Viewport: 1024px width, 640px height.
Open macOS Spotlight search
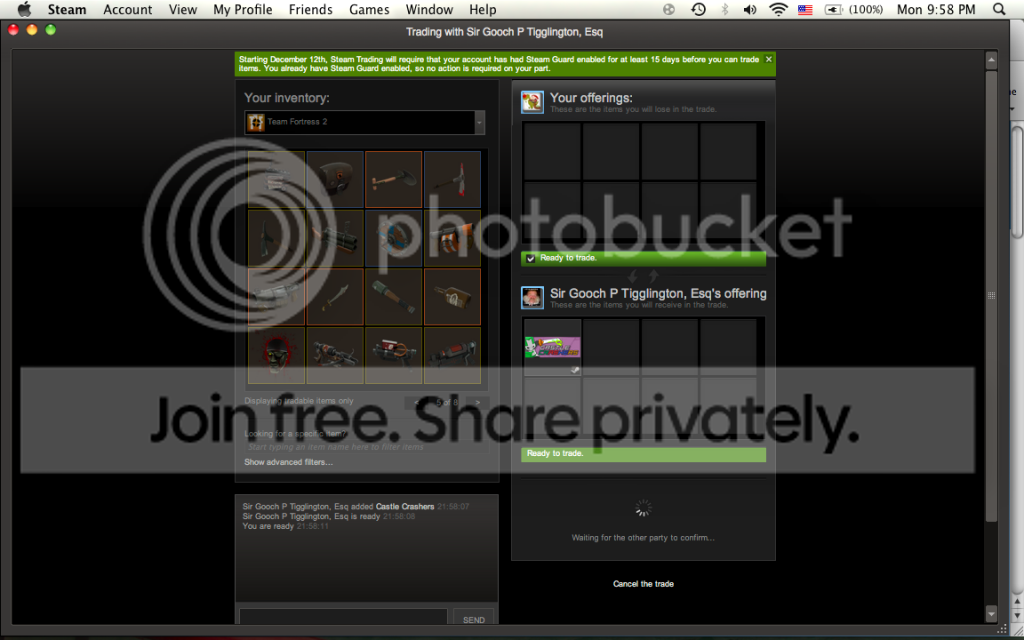pyautogui.click(x=999, y=9)
